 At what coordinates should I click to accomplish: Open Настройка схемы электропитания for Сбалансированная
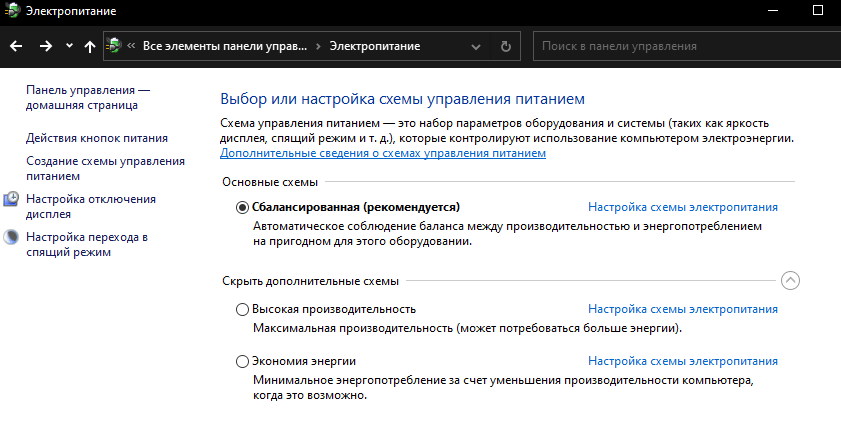[x=682, y=207]
